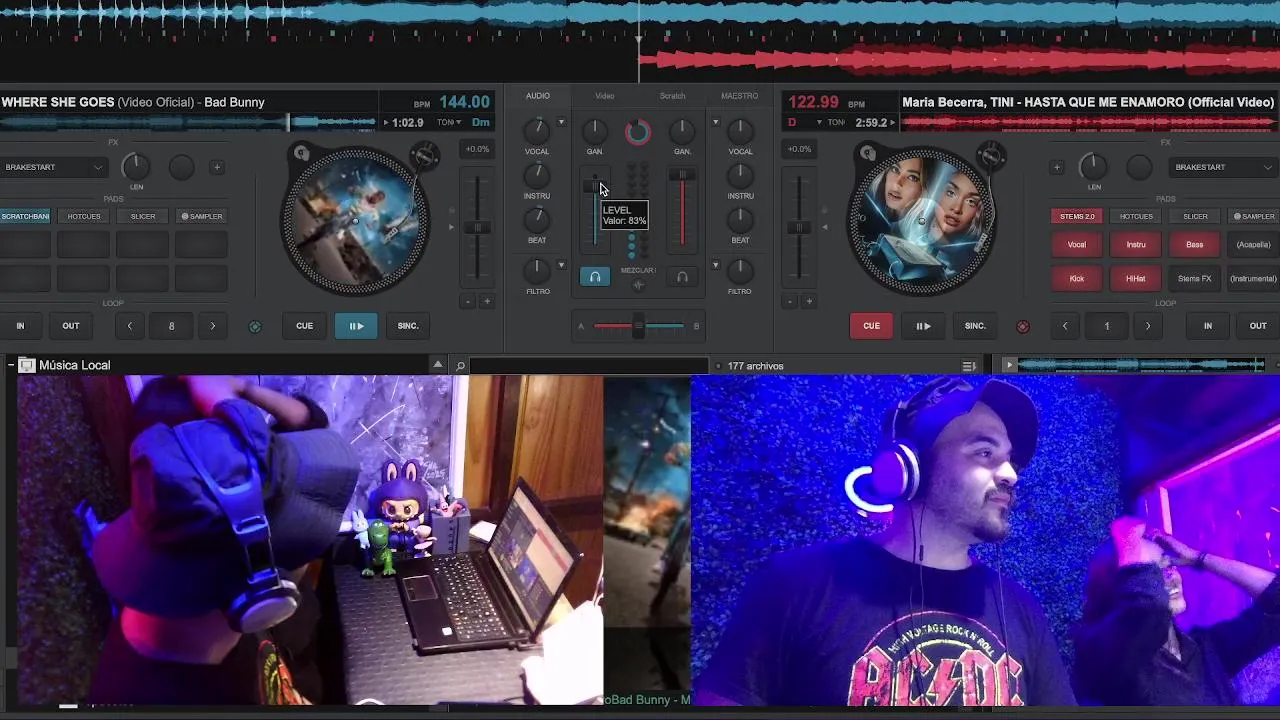Click left deck SINC. button
This screenshot has width=1280, height=720.
click(x=408, y=326)
